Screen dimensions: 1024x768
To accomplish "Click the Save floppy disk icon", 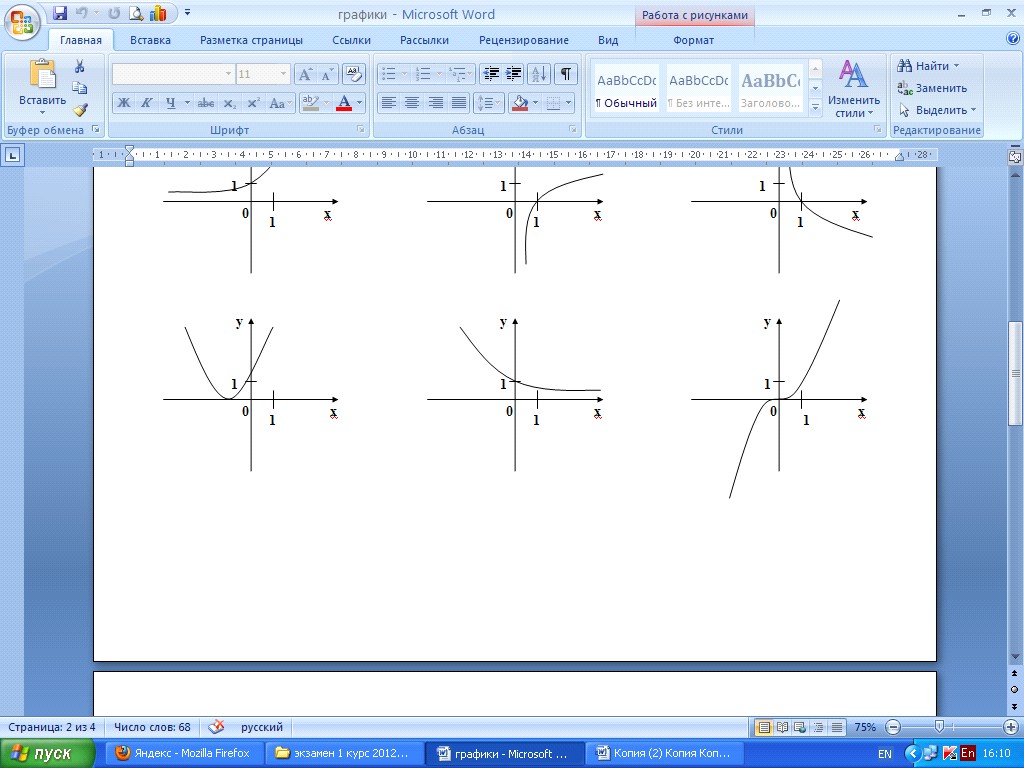I will coord(59,12).
